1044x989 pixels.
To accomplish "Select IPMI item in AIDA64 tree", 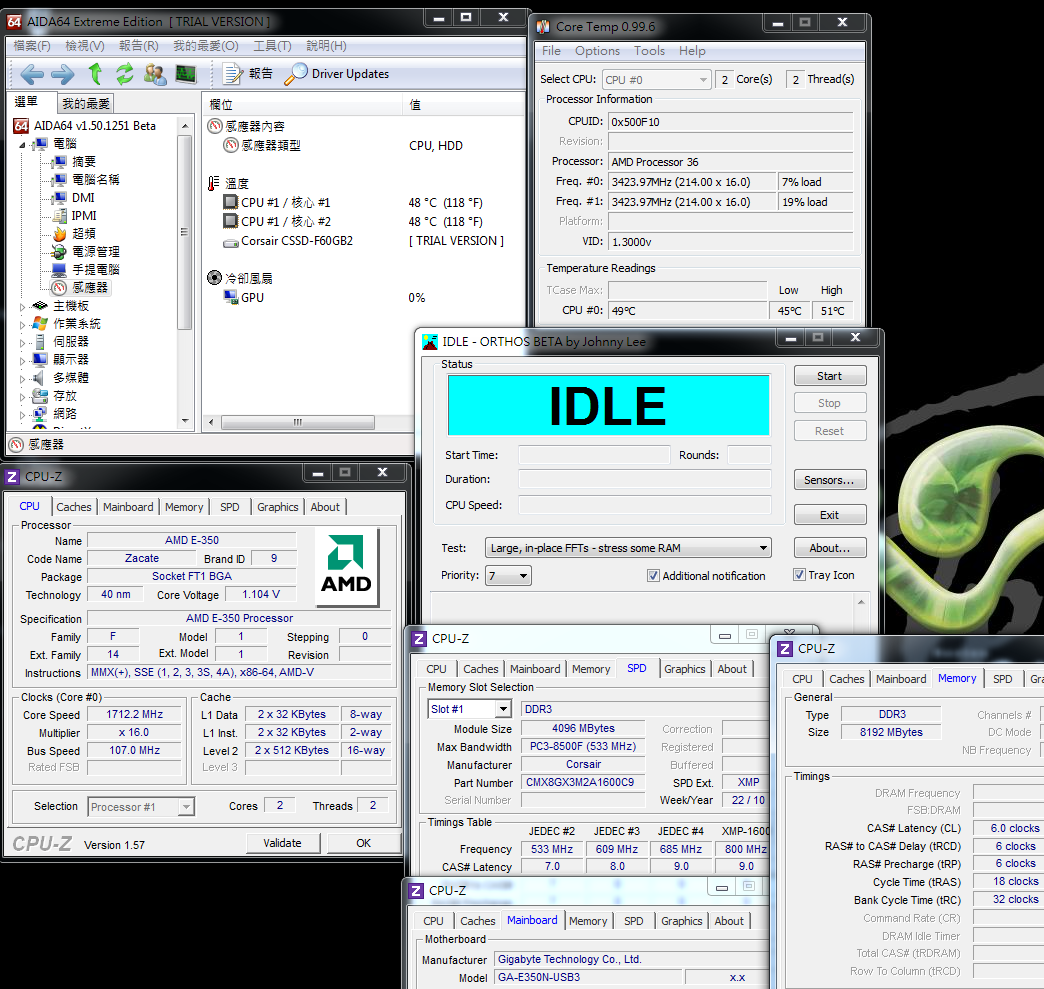I will tap(85, 216).
